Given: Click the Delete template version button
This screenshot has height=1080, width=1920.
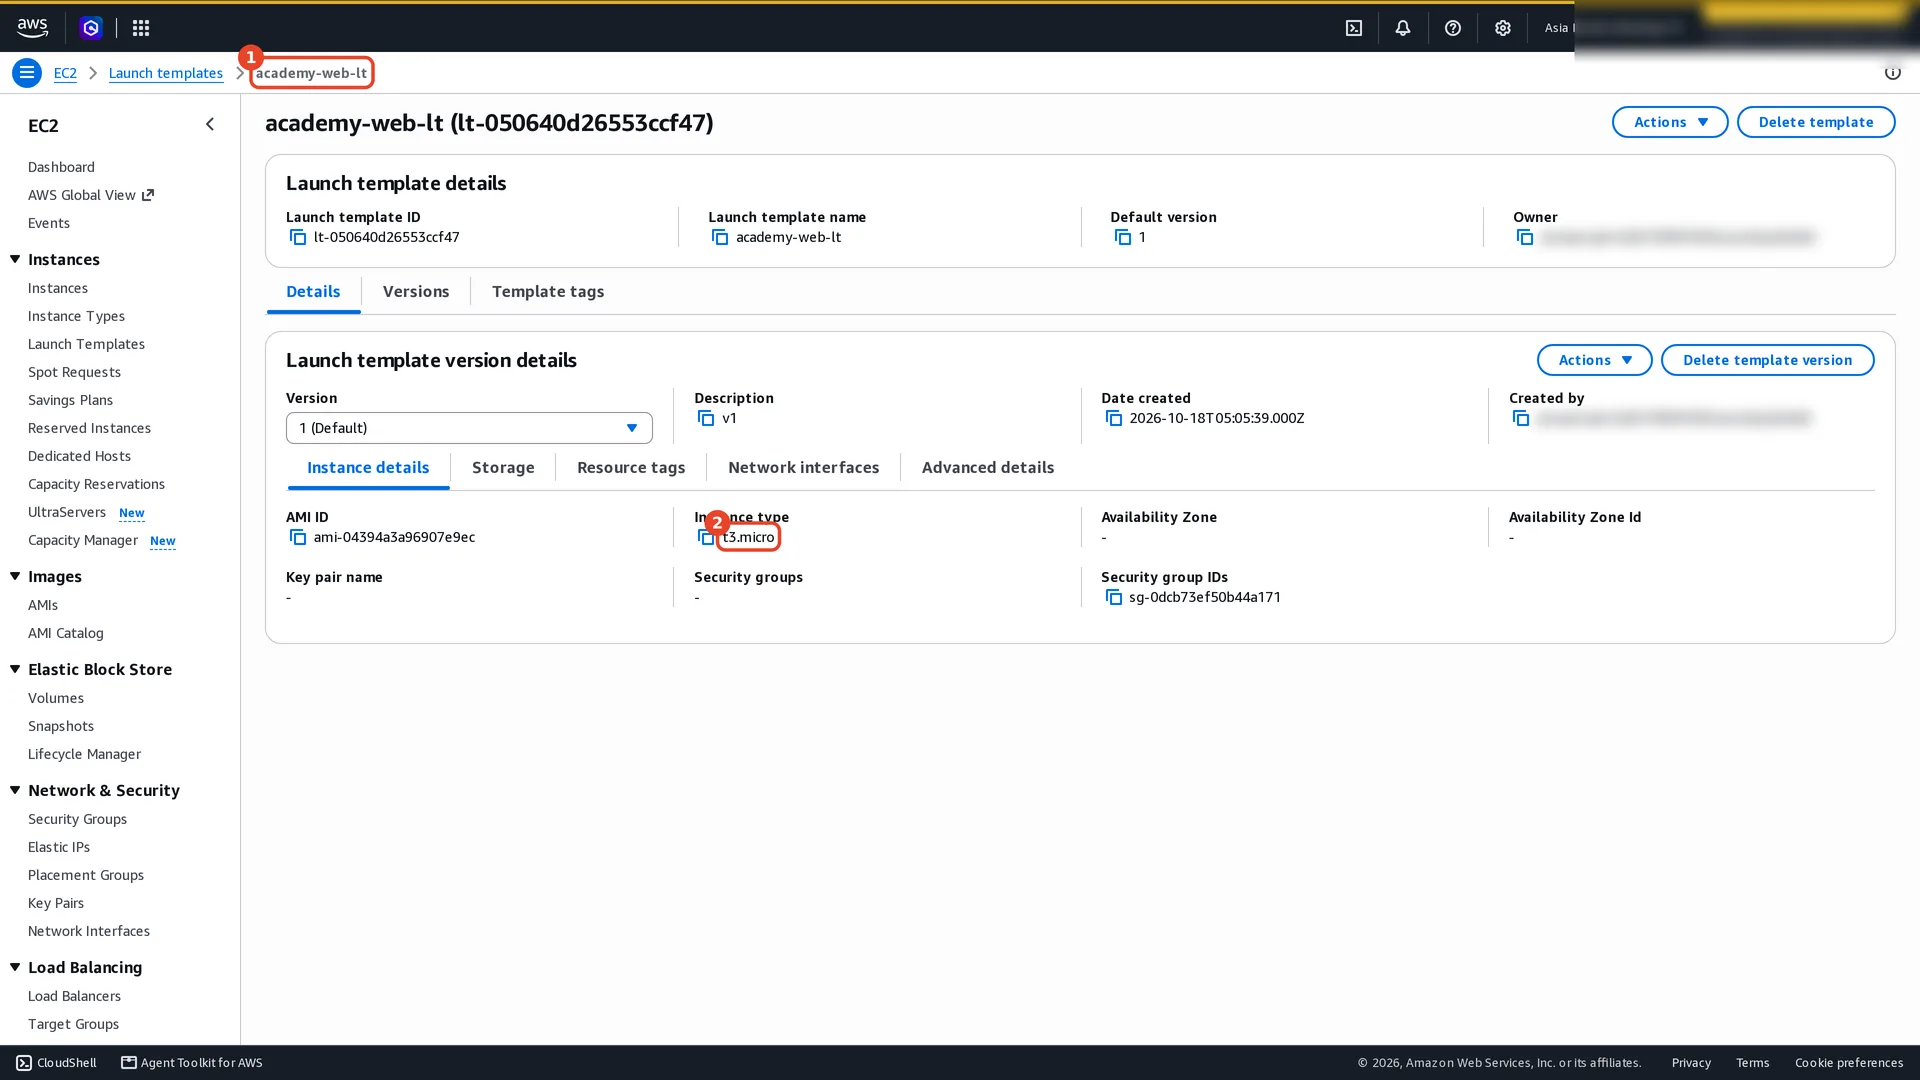Looking at the screenshot, I should tap(1767, 360).
